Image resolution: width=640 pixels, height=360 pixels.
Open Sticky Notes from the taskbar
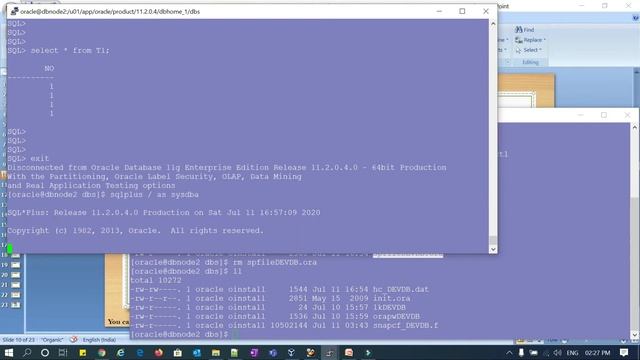coord(82,353)
